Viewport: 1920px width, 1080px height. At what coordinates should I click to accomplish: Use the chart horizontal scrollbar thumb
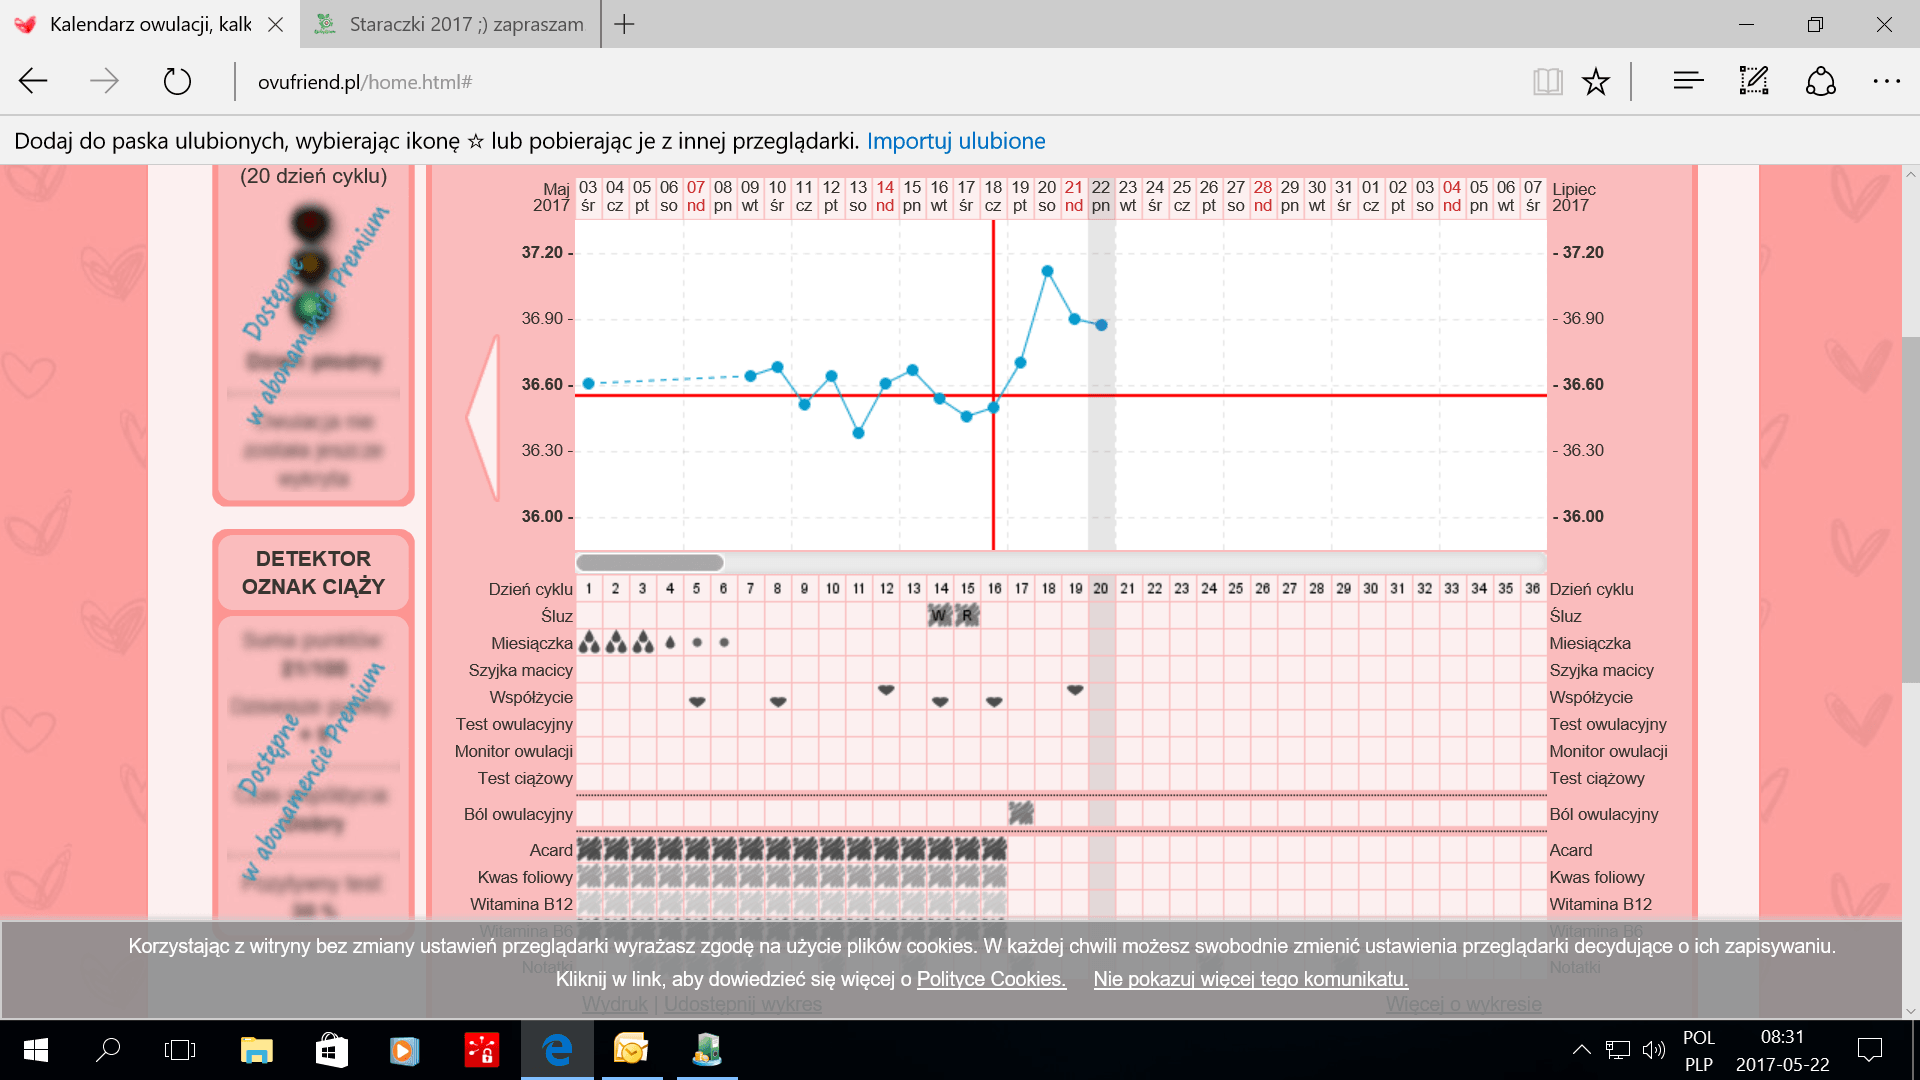650,562
